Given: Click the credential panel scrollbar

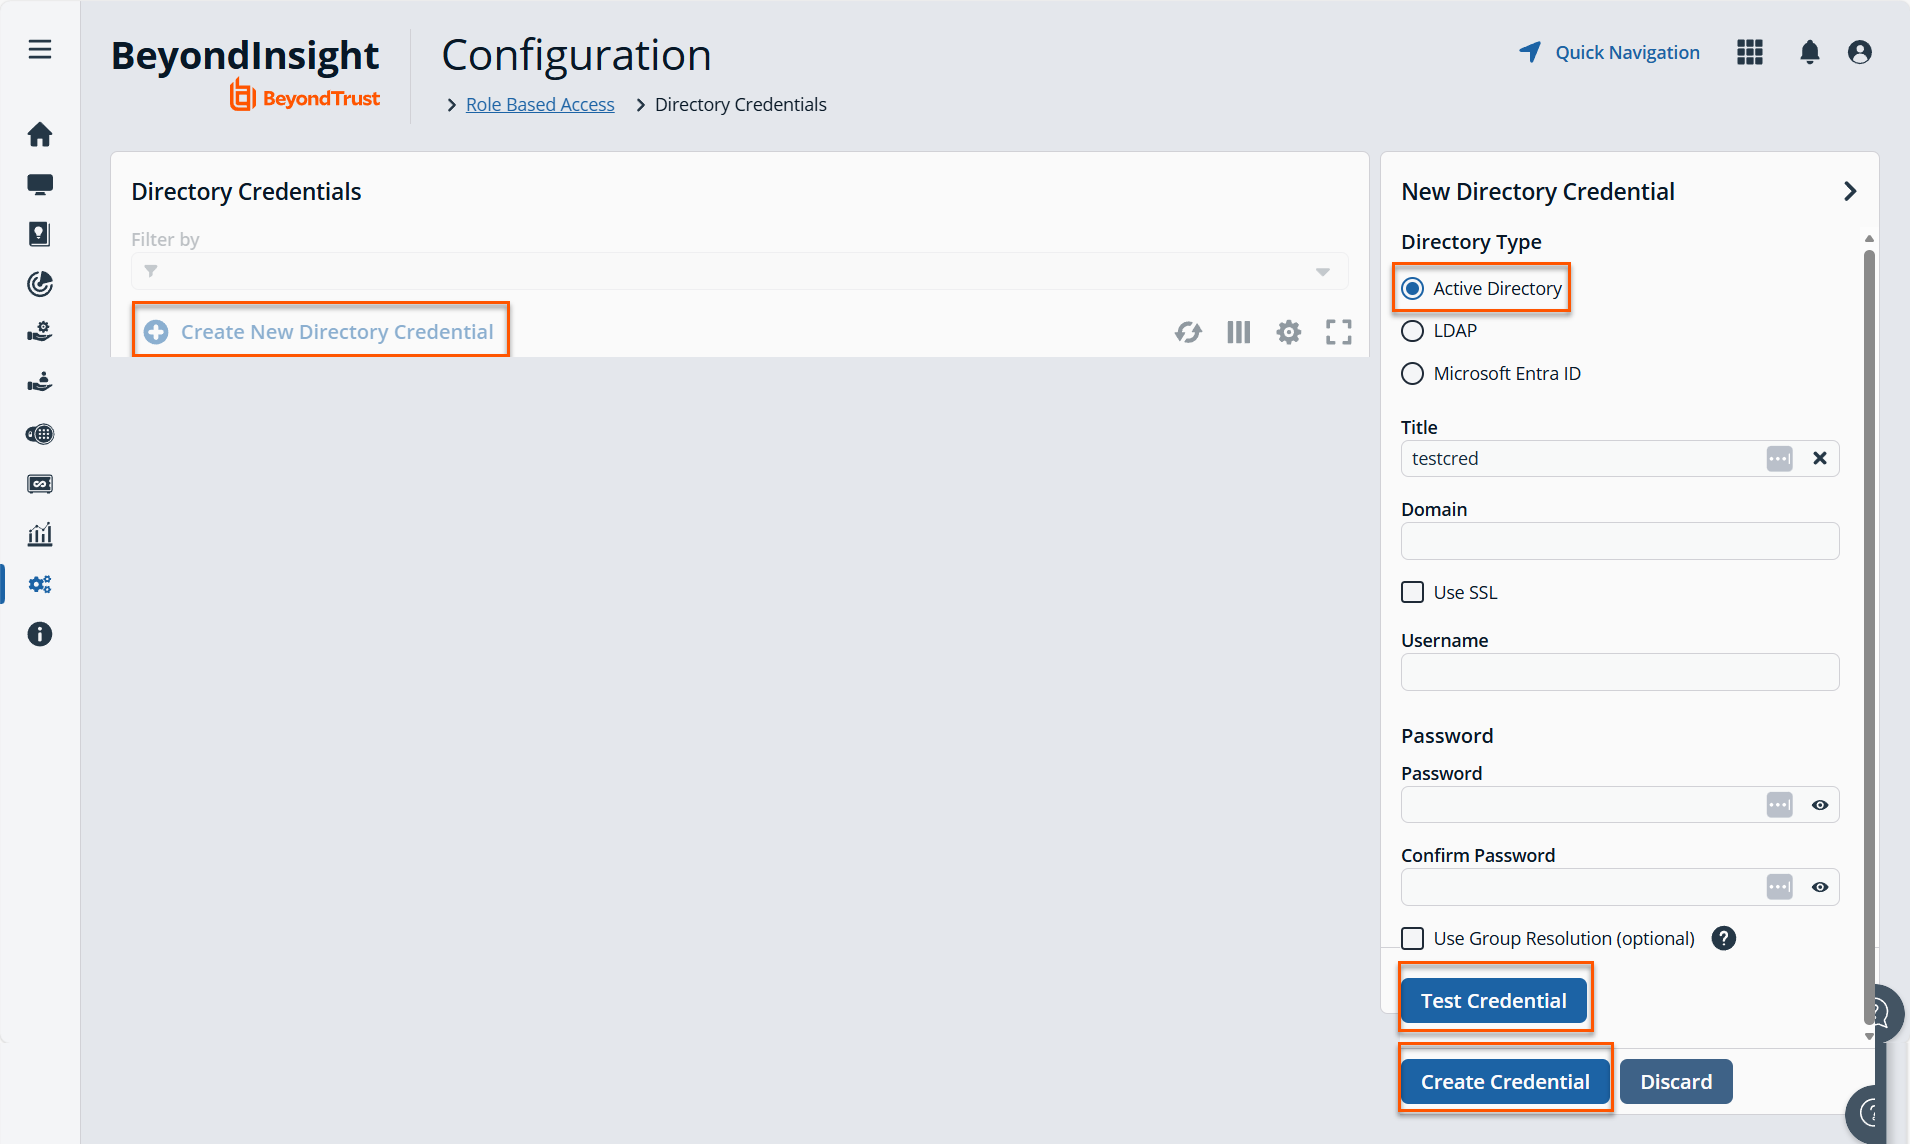Looking at the screenshot, I should pyautogui.click(x=1869, y=635).
